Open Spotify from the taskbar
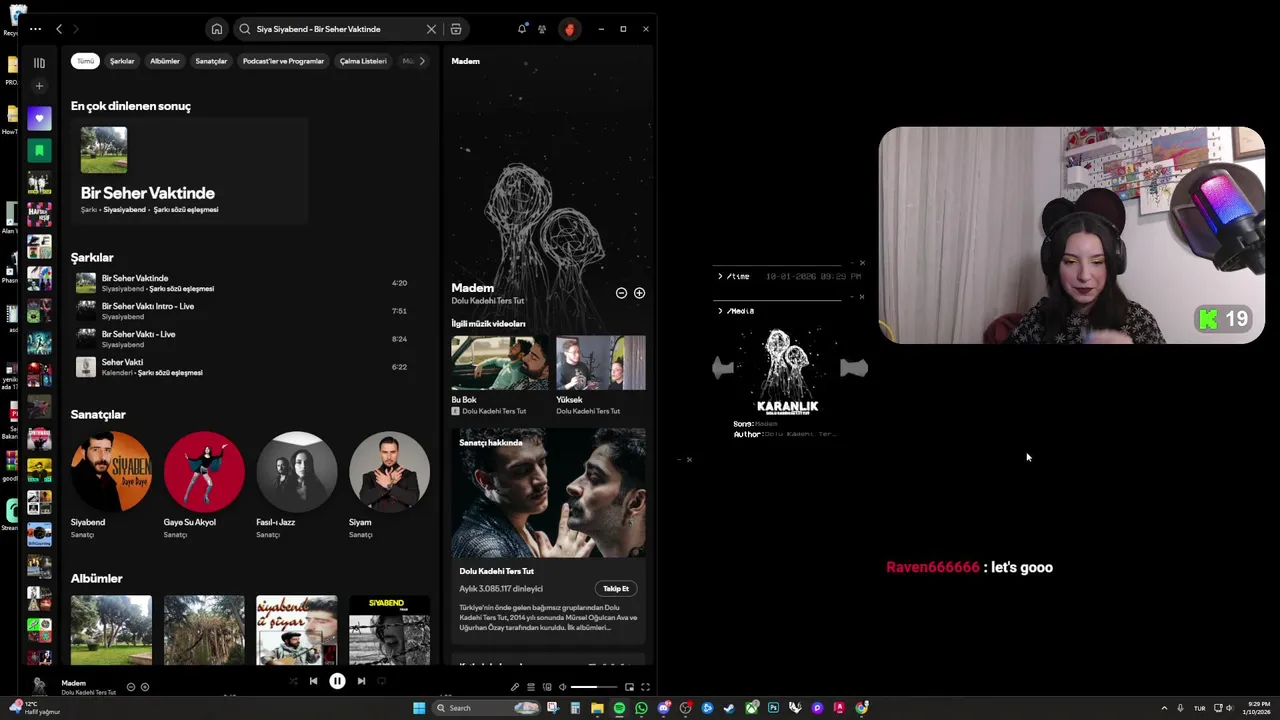Viewport: 1280px width, 720px height. pyautogui.click(x=619, y=708)
